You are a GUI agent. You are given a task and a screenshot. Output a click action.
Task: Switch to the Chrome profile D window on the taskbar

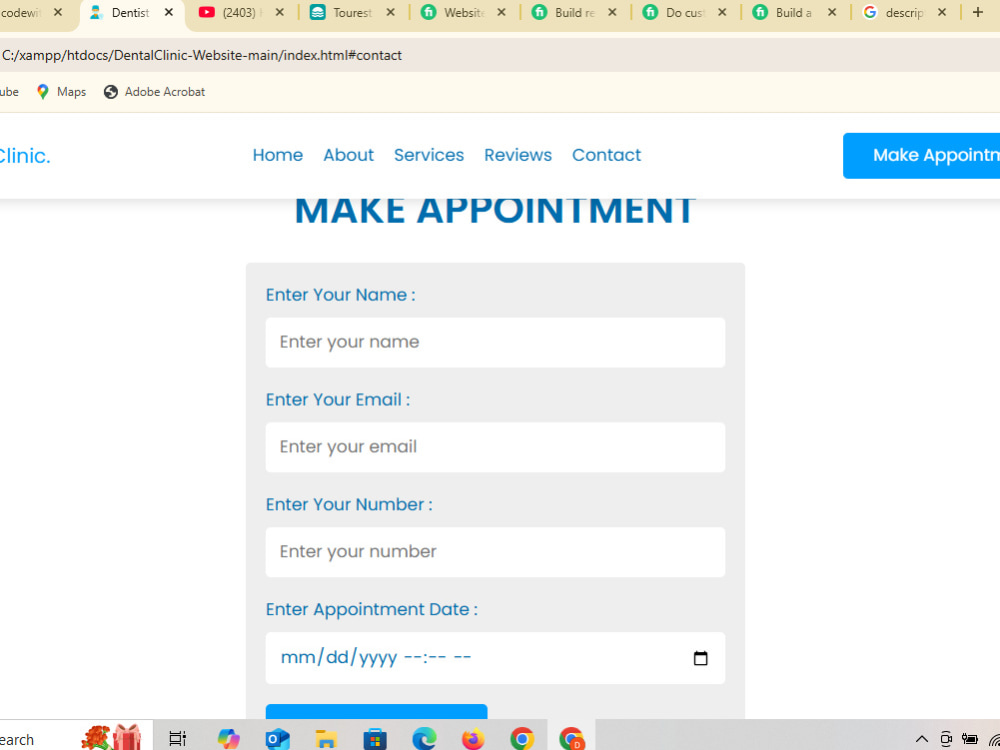pos(571,739)
